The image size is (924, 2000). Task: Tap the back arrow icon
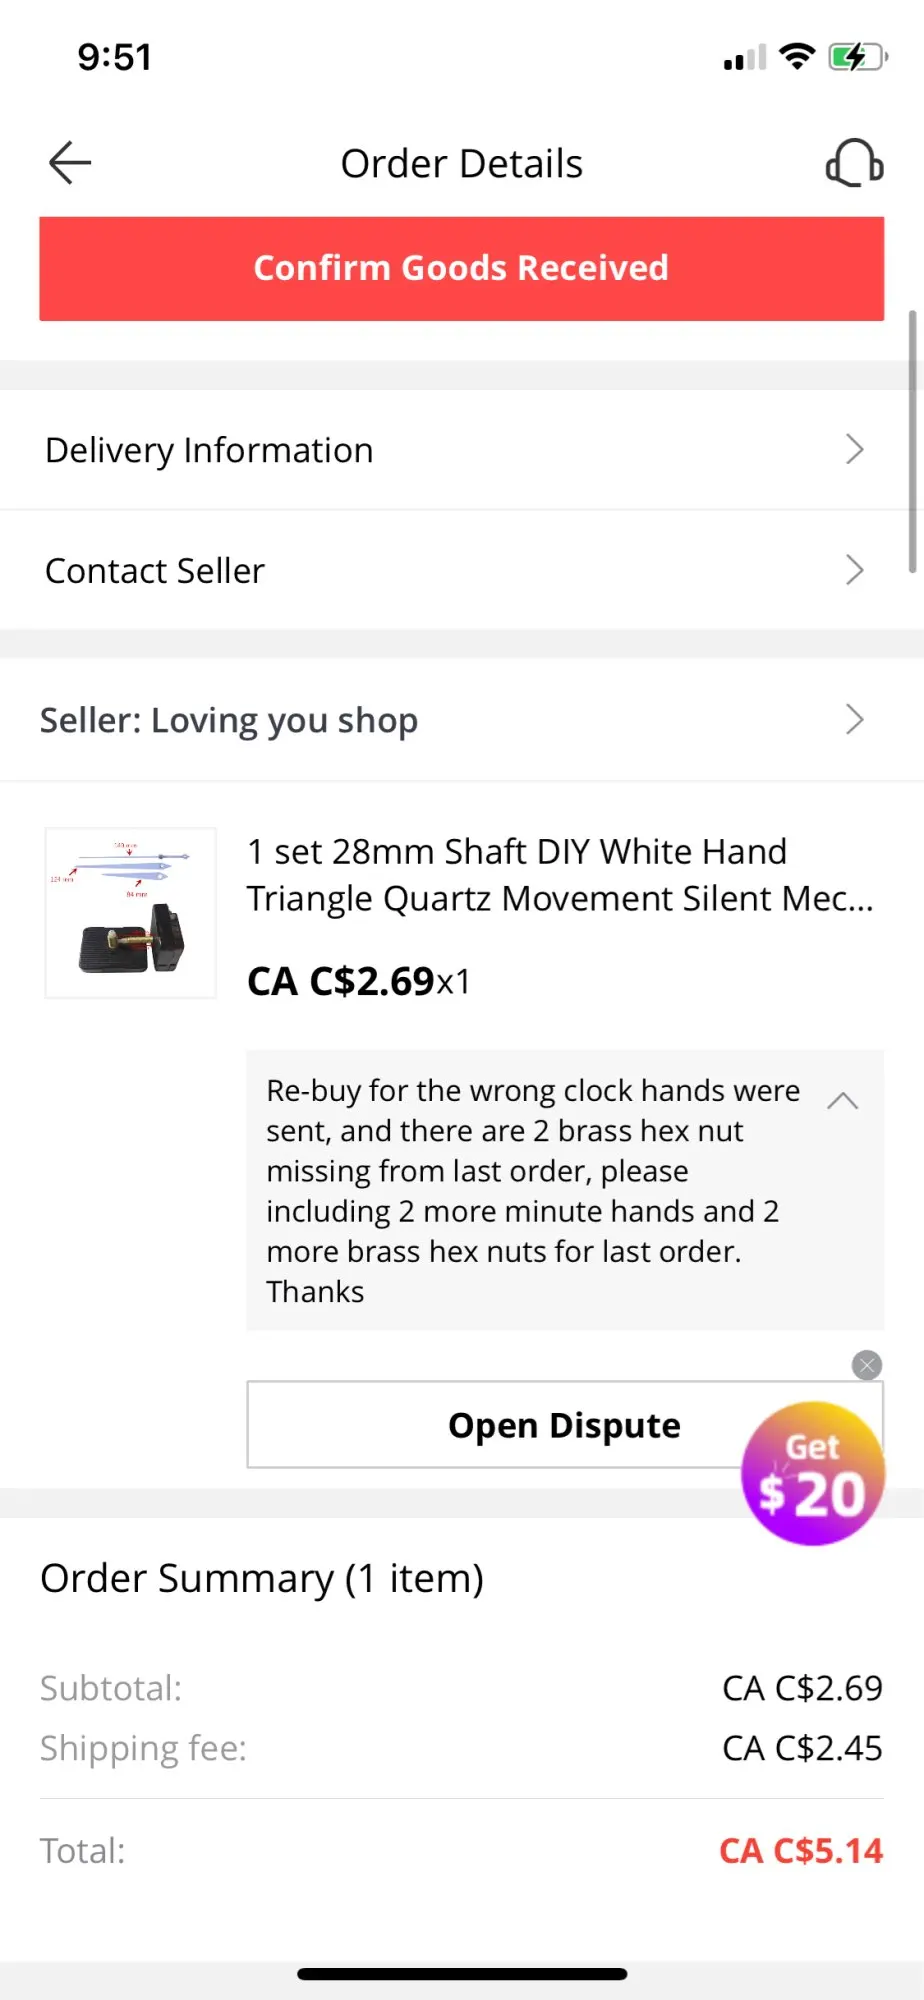[x=70, y=163]
